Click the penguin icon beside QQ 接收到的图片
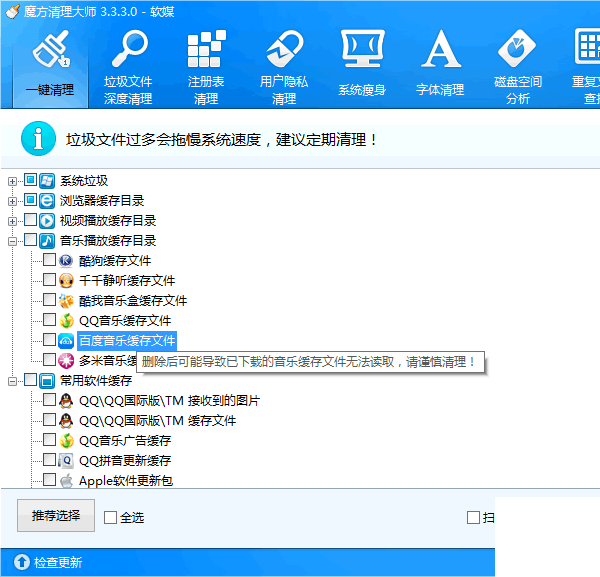 (66, 401)
